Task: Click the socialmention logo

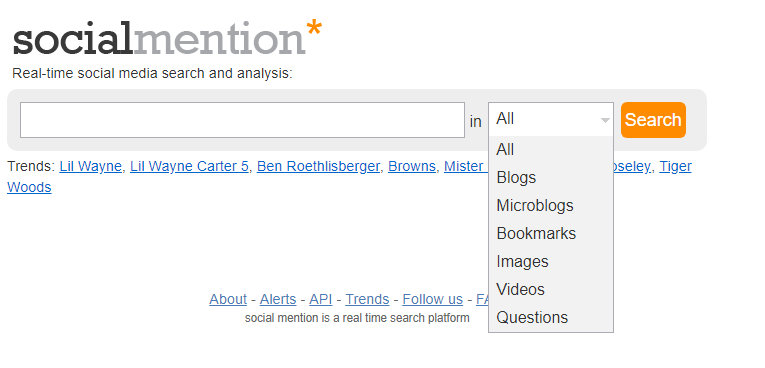Action: click(x=167, y=38)
